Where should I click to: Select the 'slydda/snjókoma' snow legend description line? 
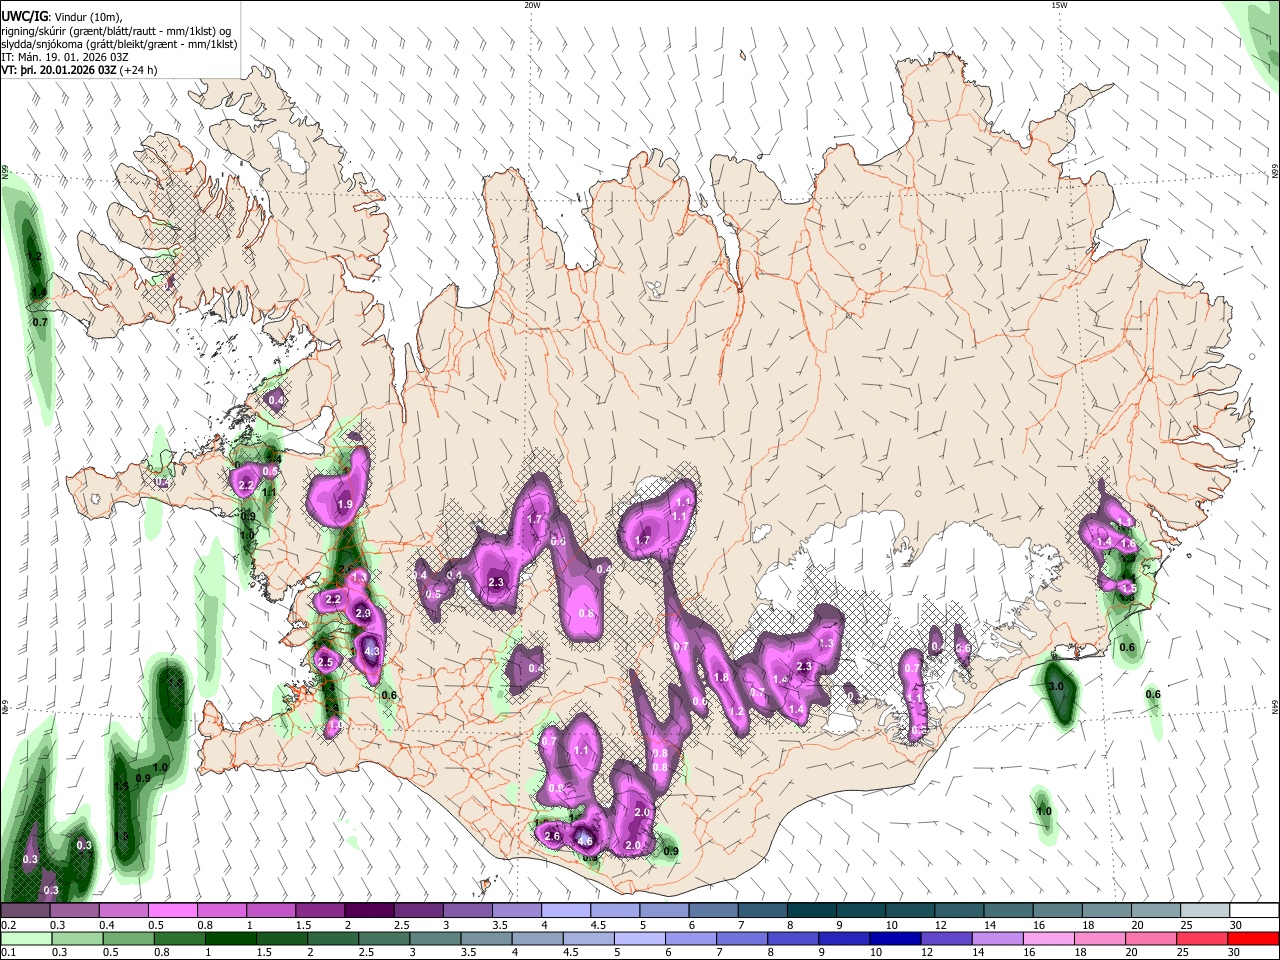pos(119,44)
